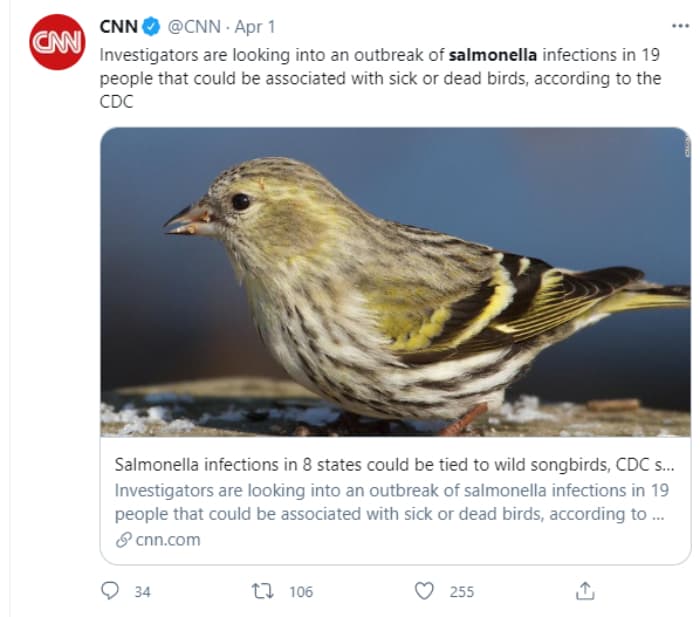Click the reply count 34
The height and width of the screenshot is (617, 700).
click(x=142, y=592)
